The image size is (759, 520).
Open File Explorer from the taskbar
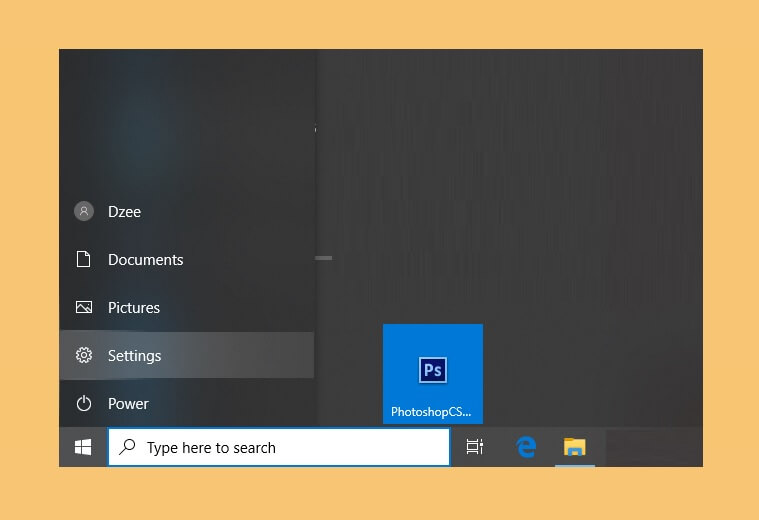tap(575, 447)
